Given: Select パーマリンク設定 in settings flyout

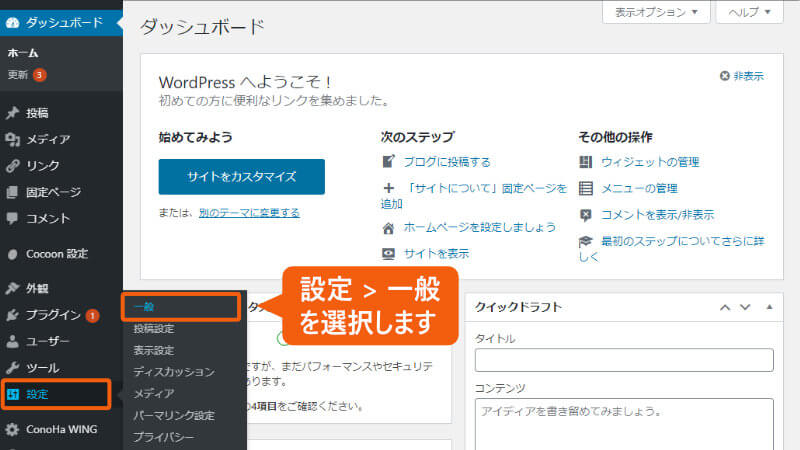Looking at the screenshot, I should click(174, 415).
